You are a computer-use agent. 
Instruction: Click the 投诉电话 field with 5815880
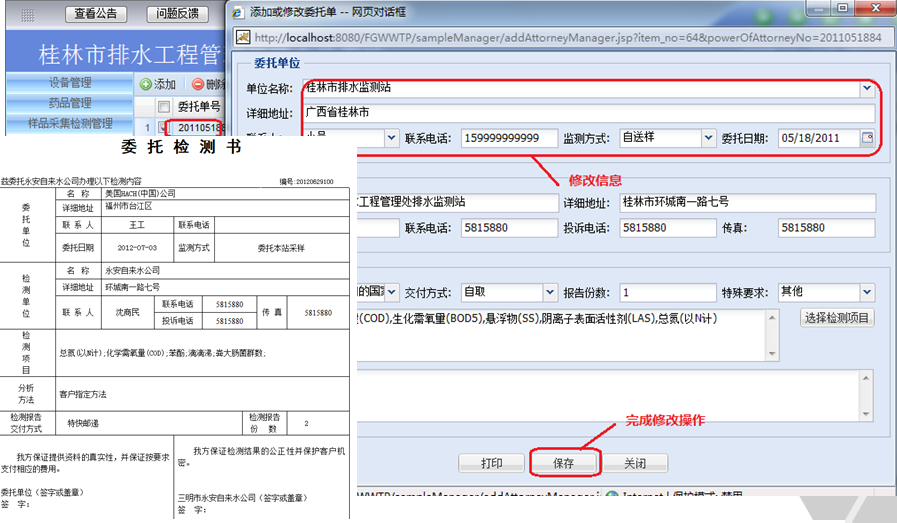668,228
